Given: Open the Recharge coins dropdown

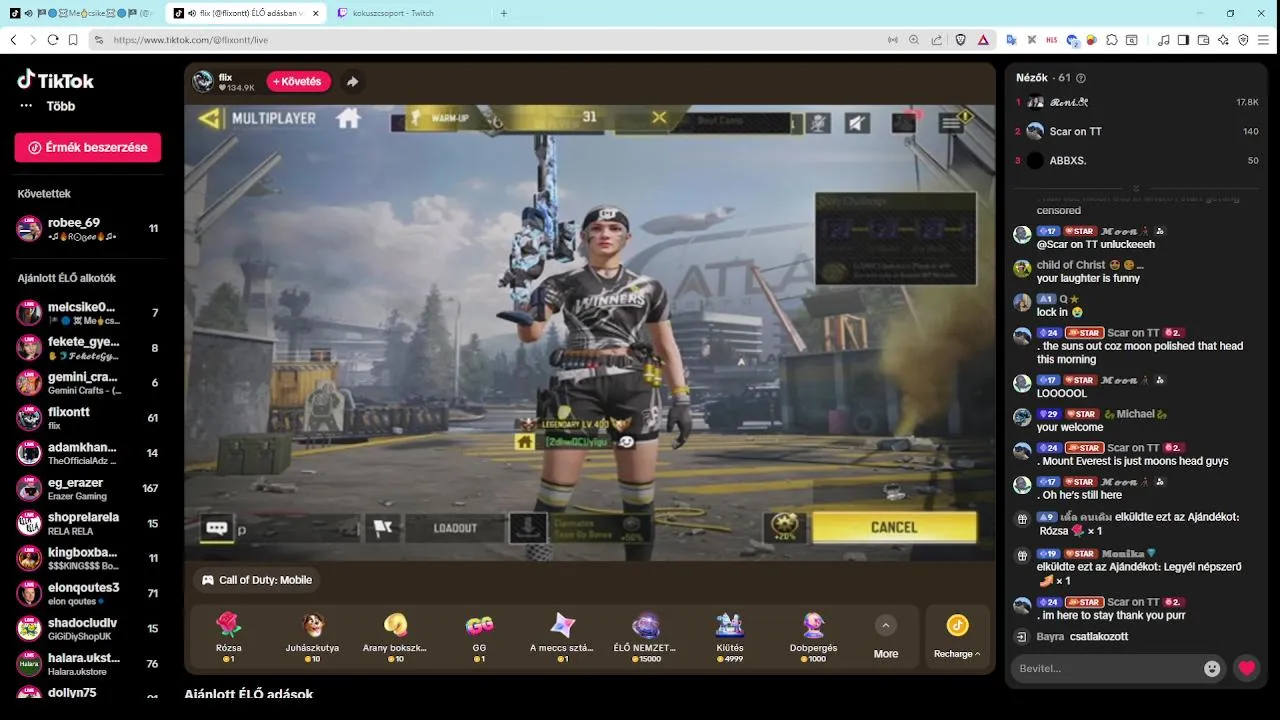Looking at the screenshot, I should click(x=957, y=637).
